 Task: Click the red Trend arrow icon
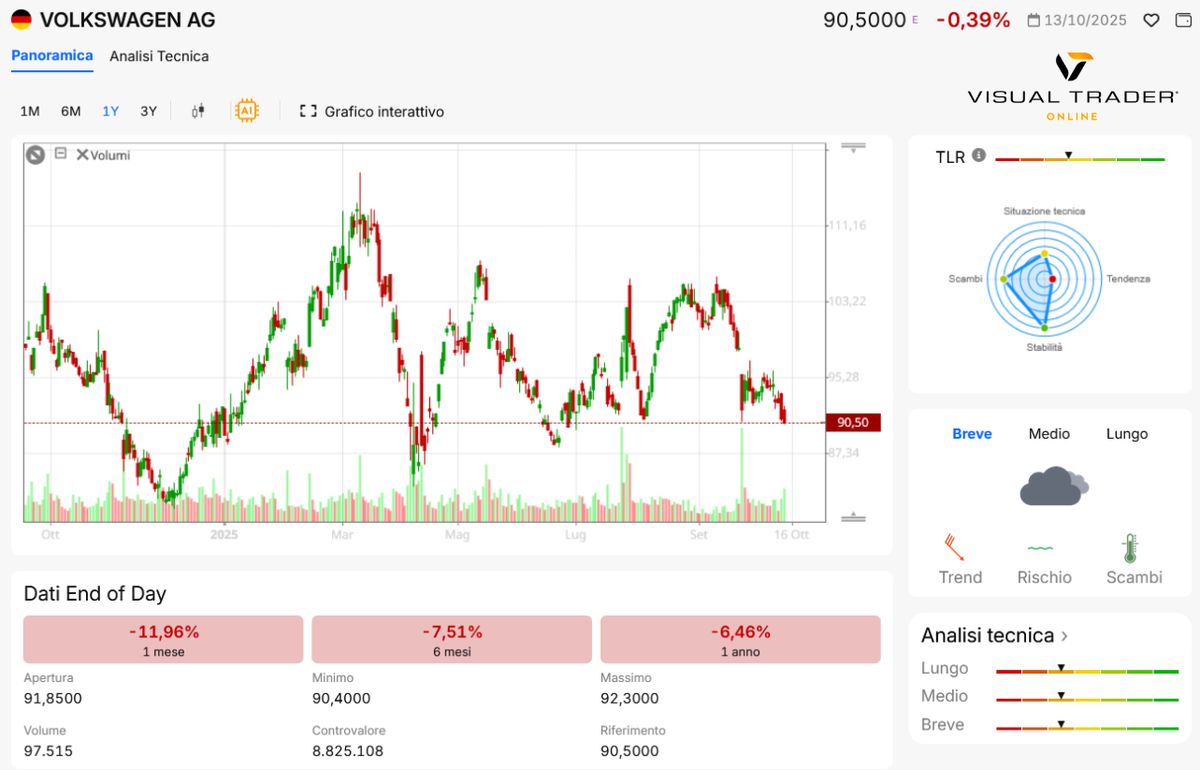click(x=954, y=547)
